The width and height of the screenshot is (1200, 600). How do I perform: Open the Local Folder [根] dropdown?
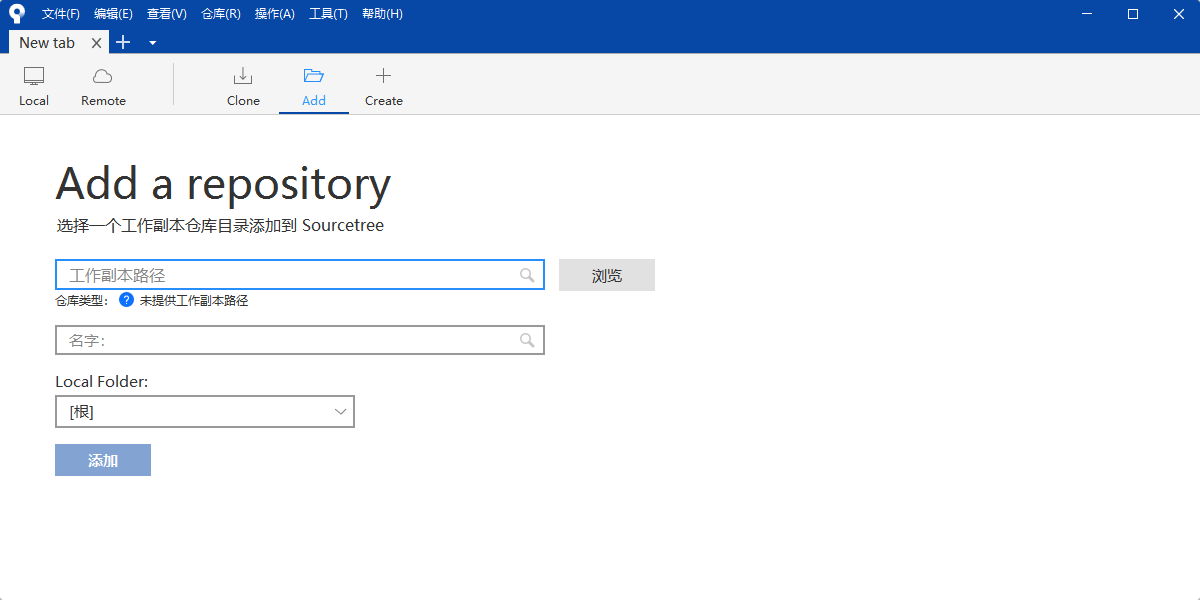[205, 412]
